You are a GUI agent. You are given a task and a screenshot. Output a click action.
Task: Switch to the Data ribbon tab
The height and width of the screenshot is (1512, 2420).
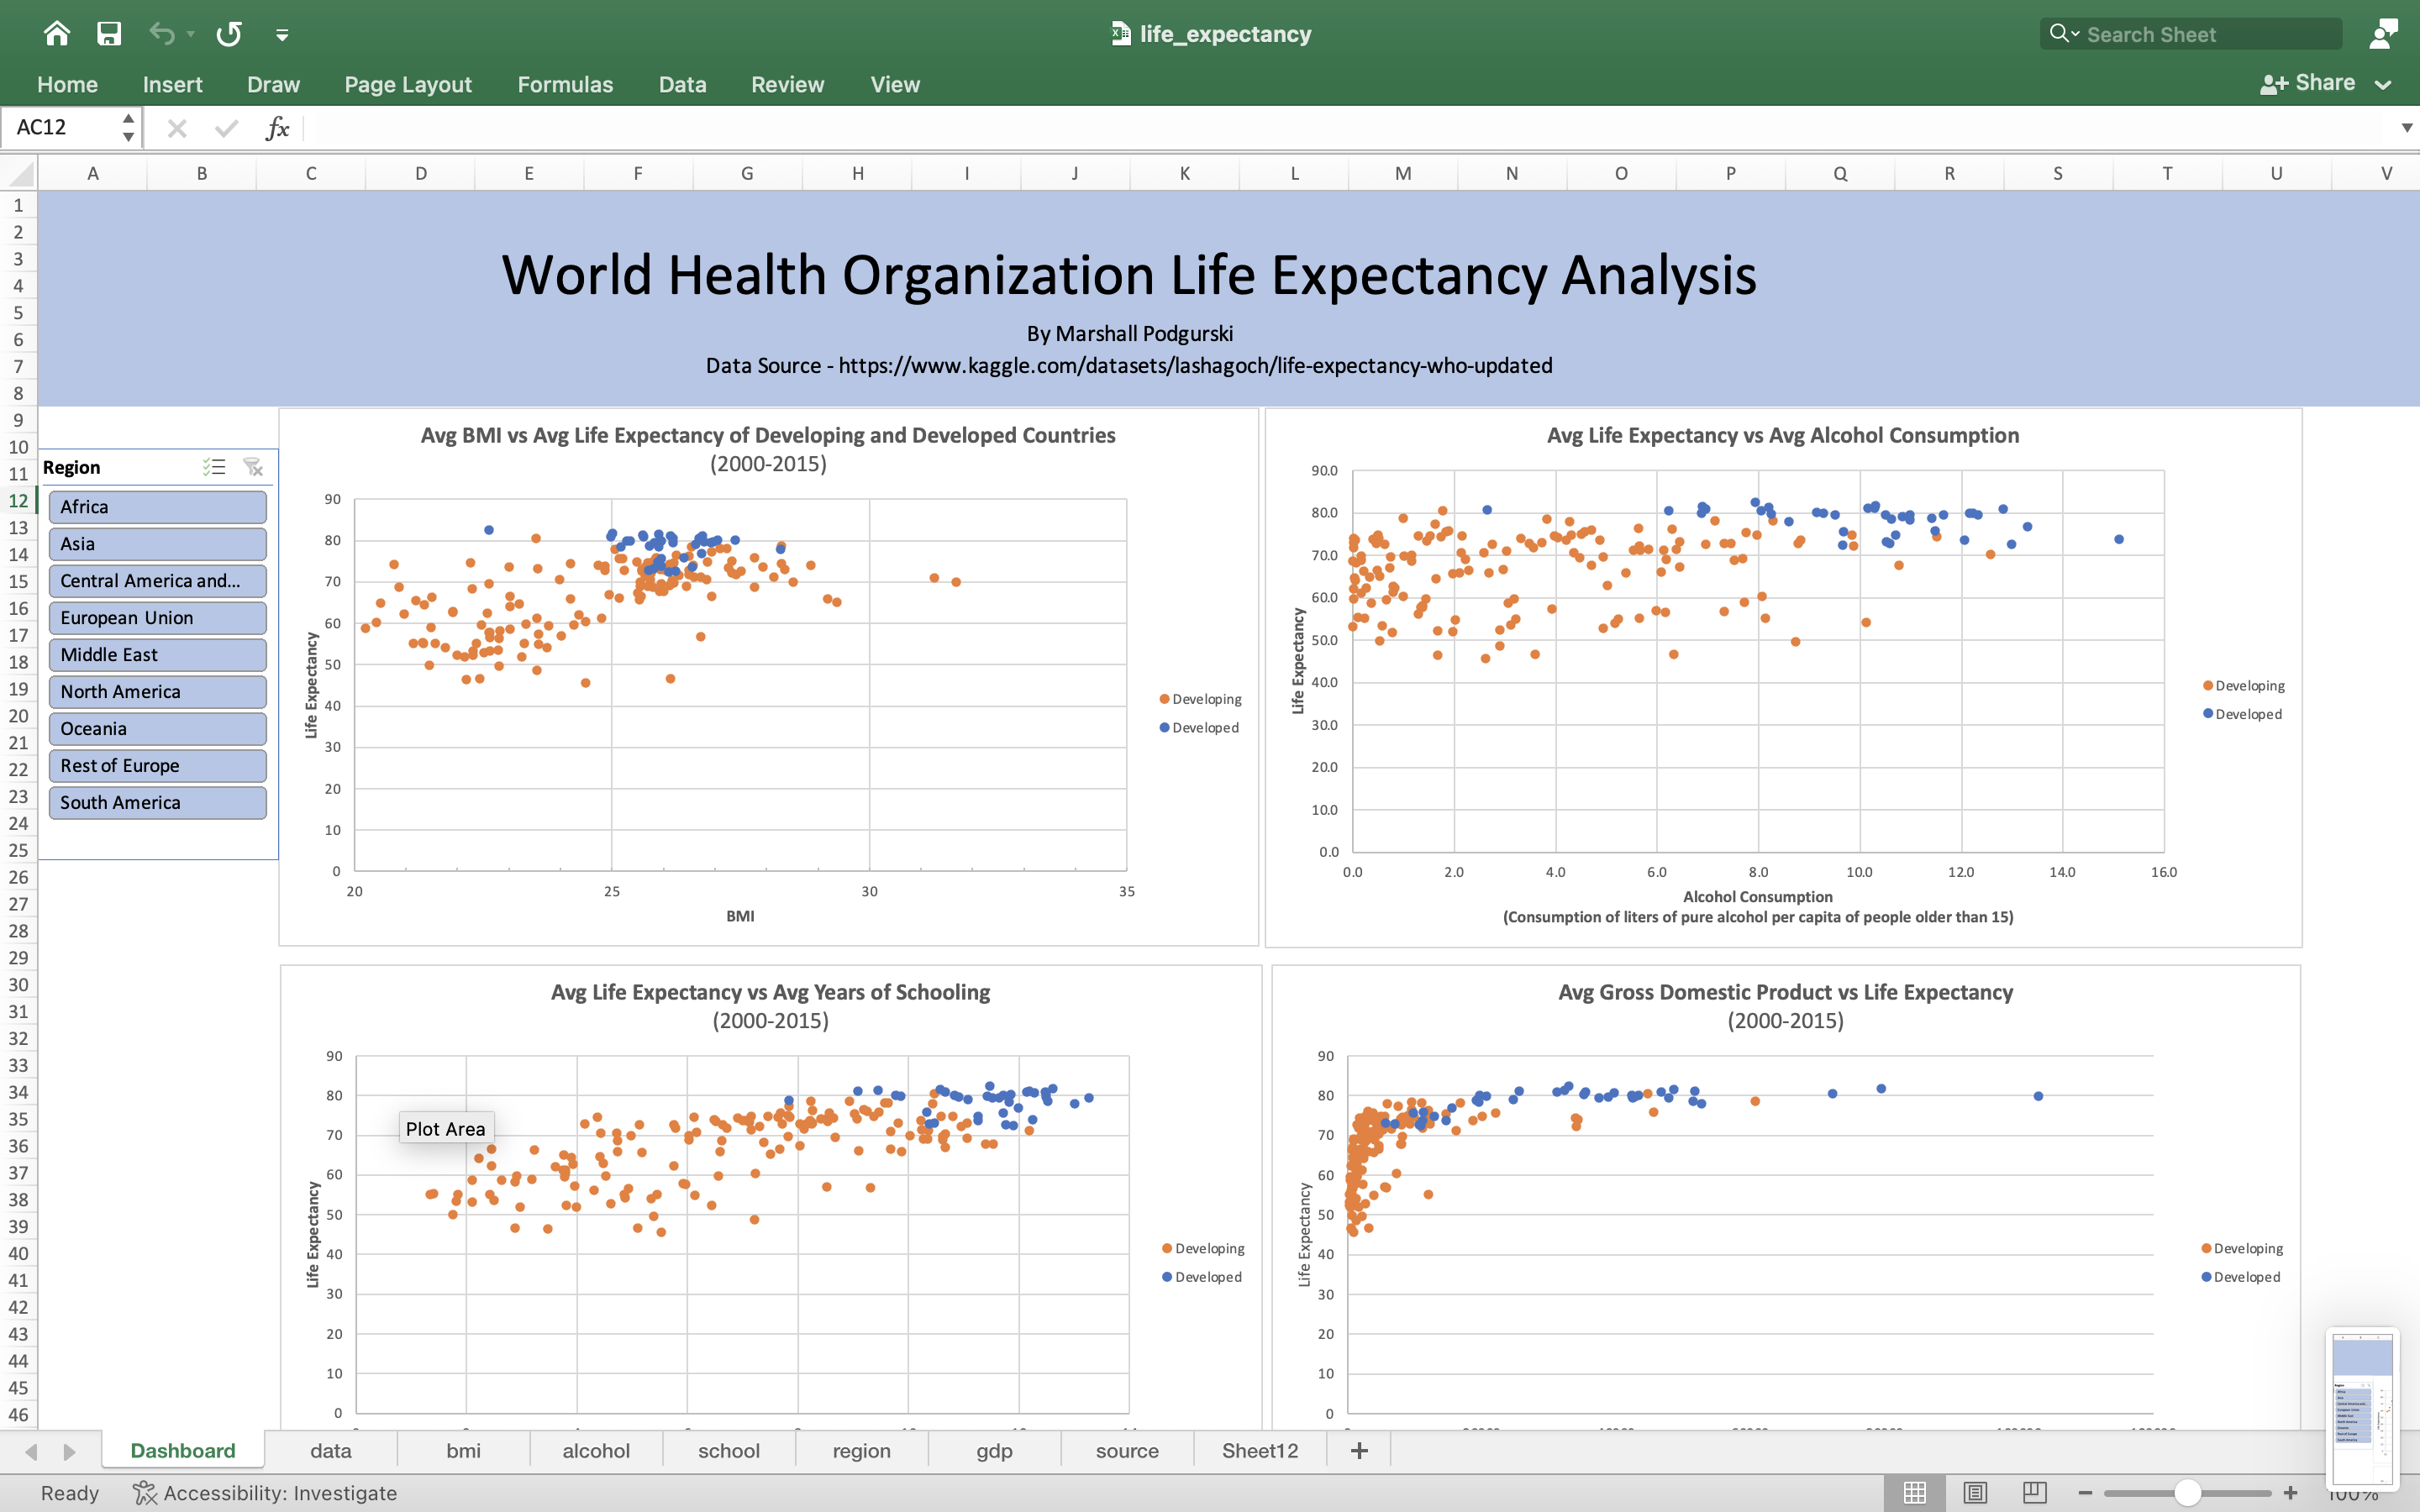682,84
